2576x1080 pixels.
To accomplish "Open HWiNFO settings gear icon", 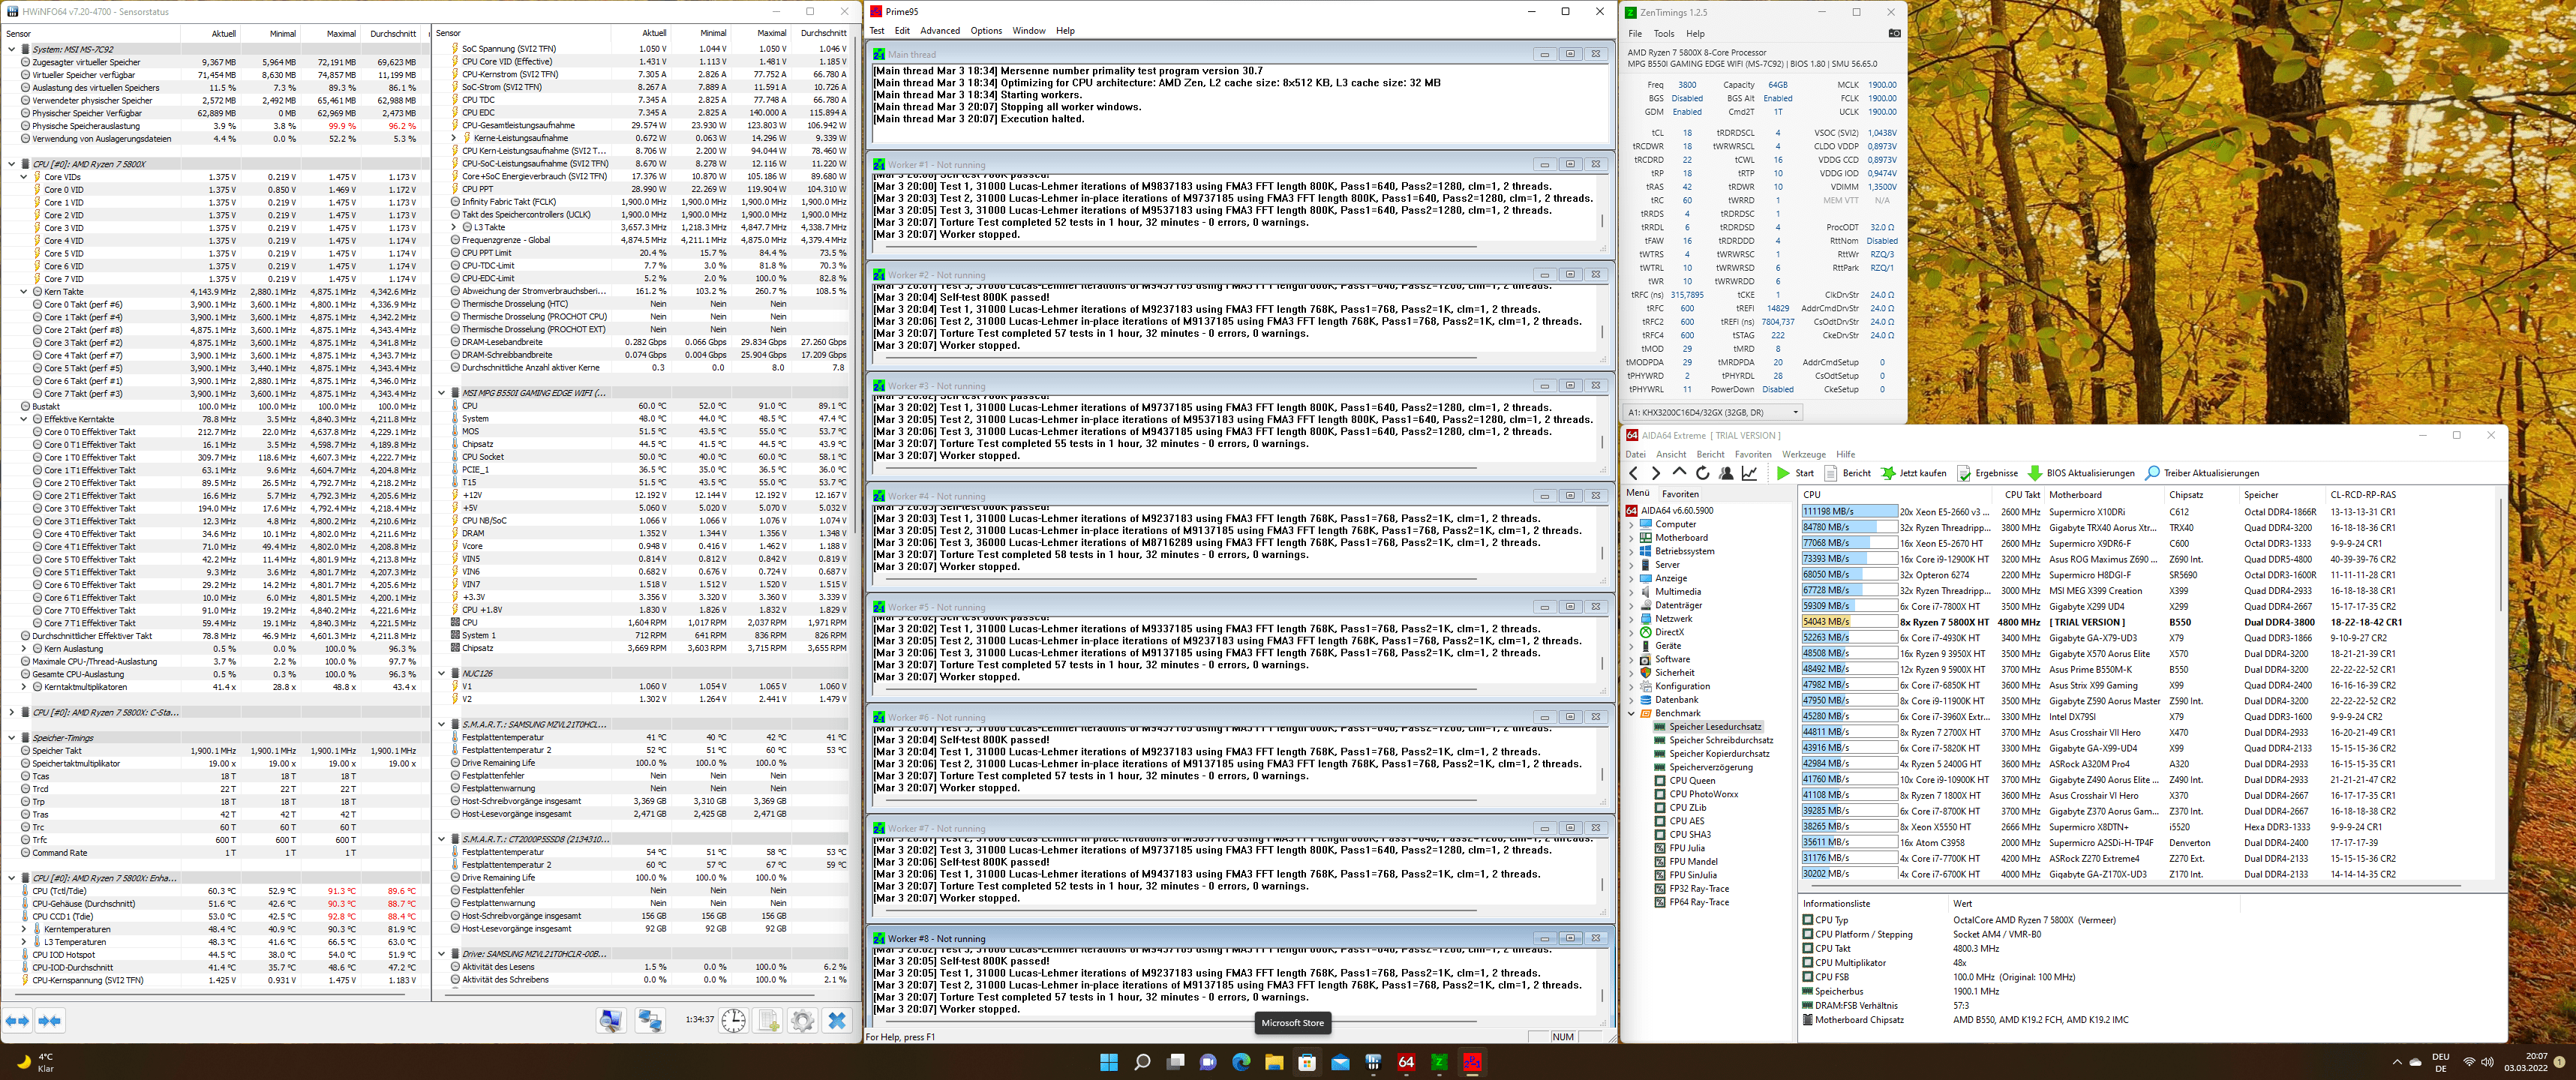I will (x=802, y=1021).
